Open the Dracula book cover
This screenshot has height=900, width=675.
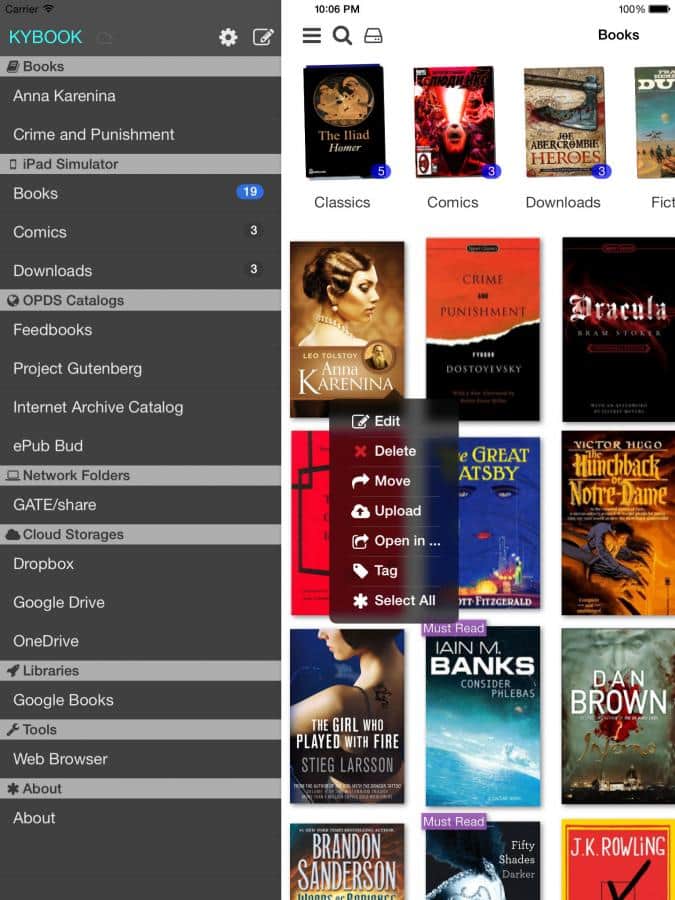(x=618, y=328)
